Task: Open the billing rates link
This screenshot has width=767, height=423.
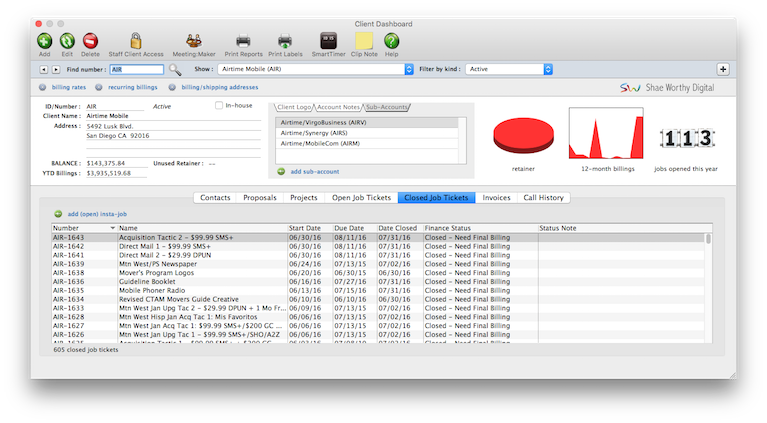Action: pos(68,88)
